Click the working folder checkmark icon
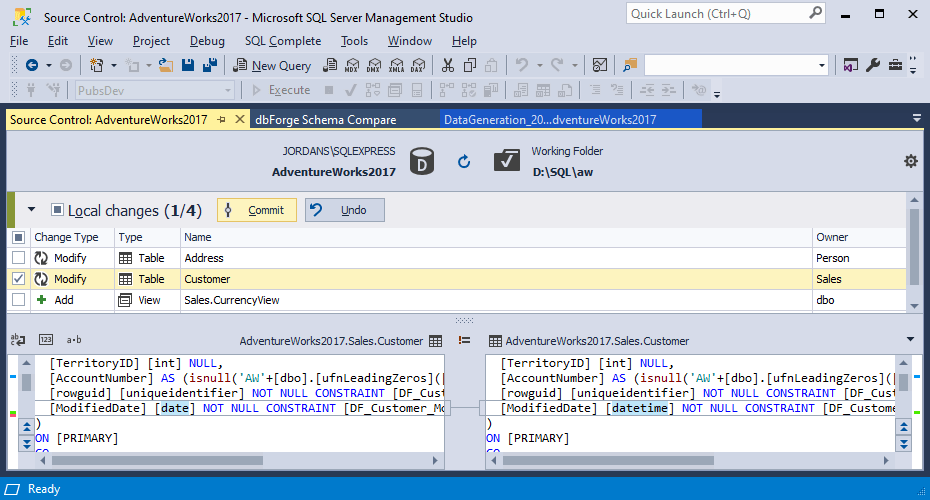 point(507,161)
